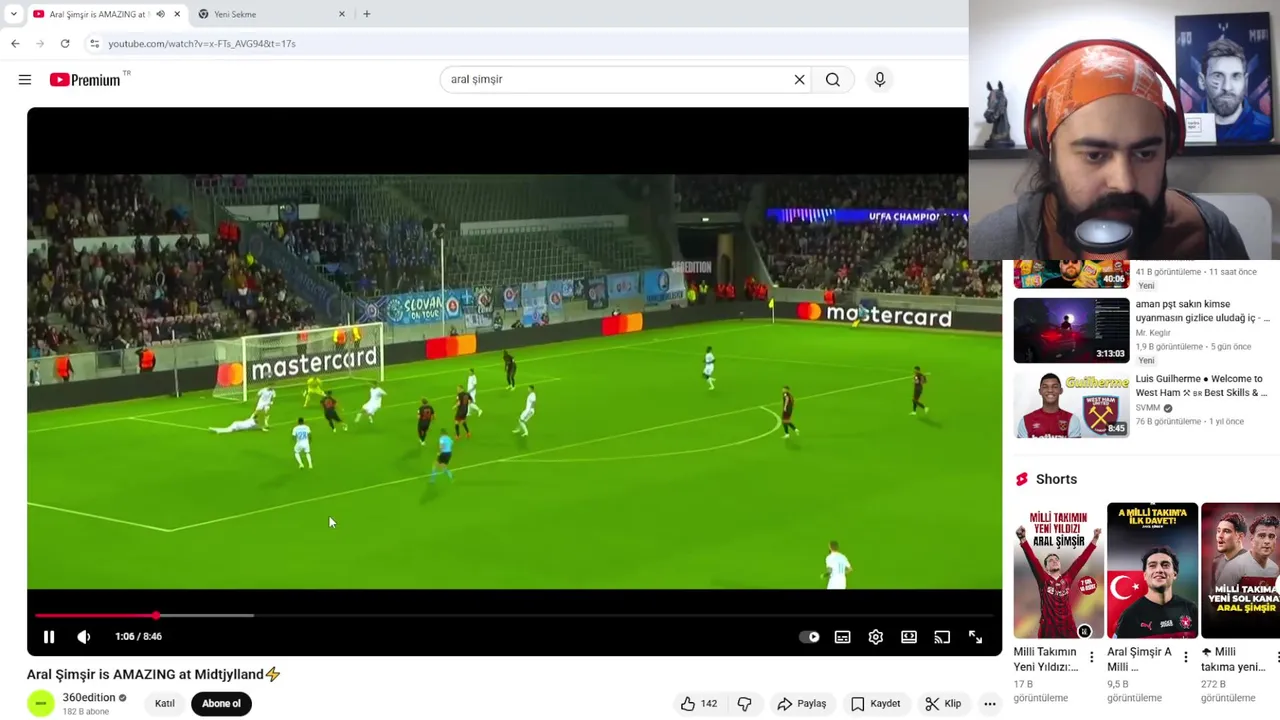Image resolution: width=1280 pixels, height=720 pixels.
Task: Save video with Kaydet button
Action: point(875,704)
